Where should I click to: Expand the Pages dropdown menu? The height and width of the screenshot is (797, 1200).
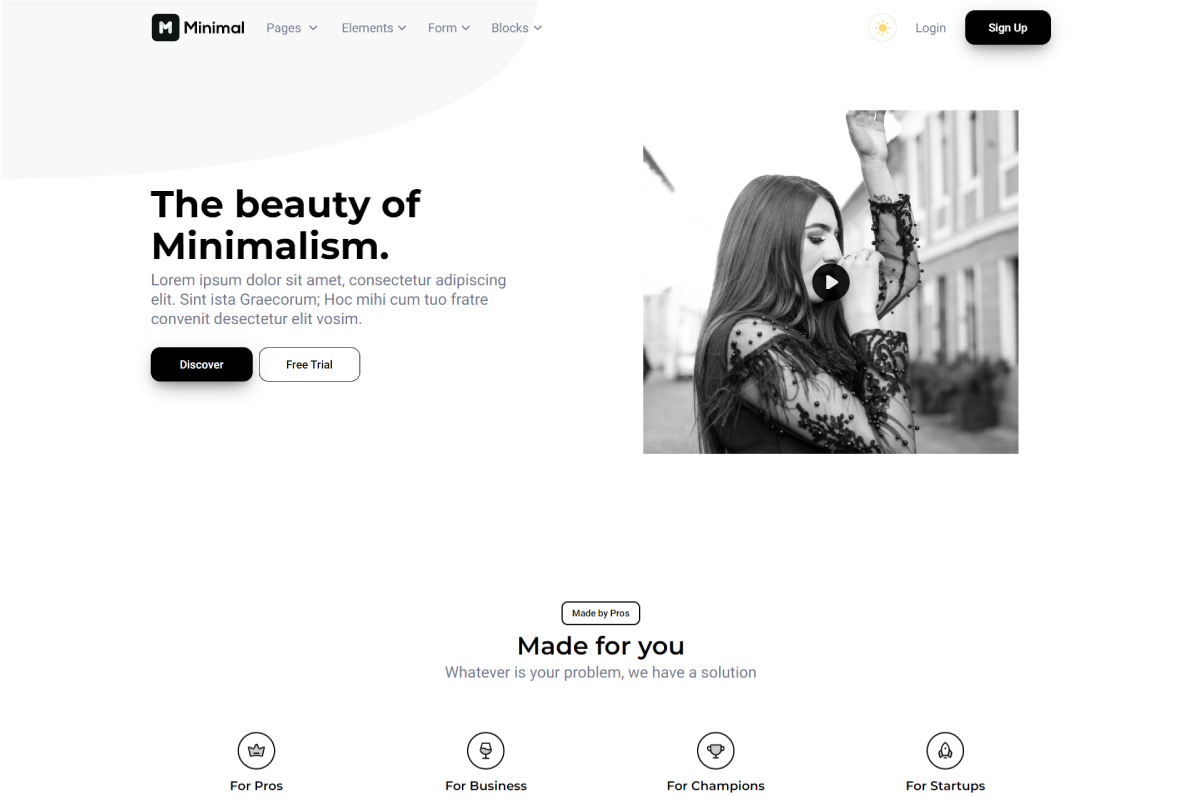[292, 28]
